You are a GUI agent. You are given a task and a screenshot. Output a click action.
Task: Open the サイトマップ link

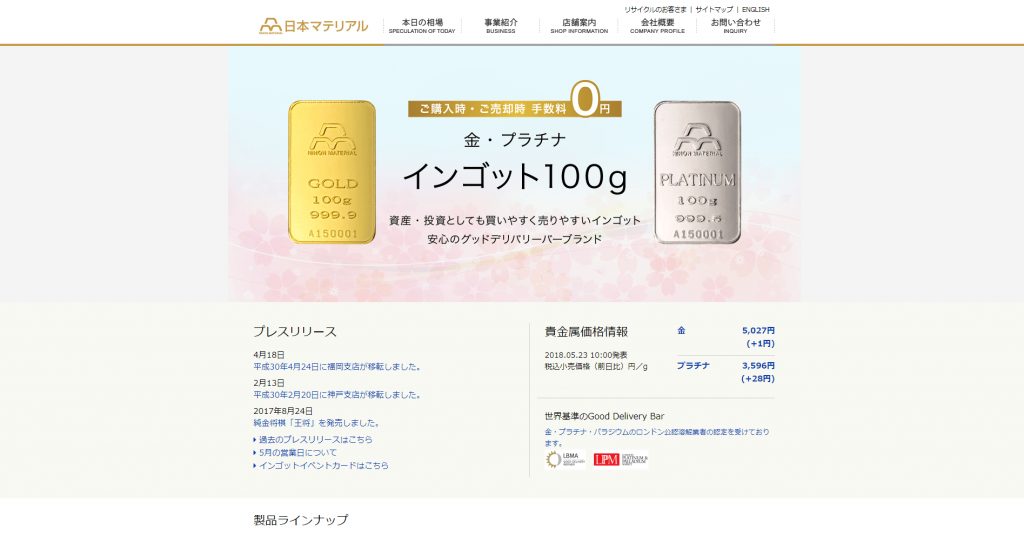[714, 10]
